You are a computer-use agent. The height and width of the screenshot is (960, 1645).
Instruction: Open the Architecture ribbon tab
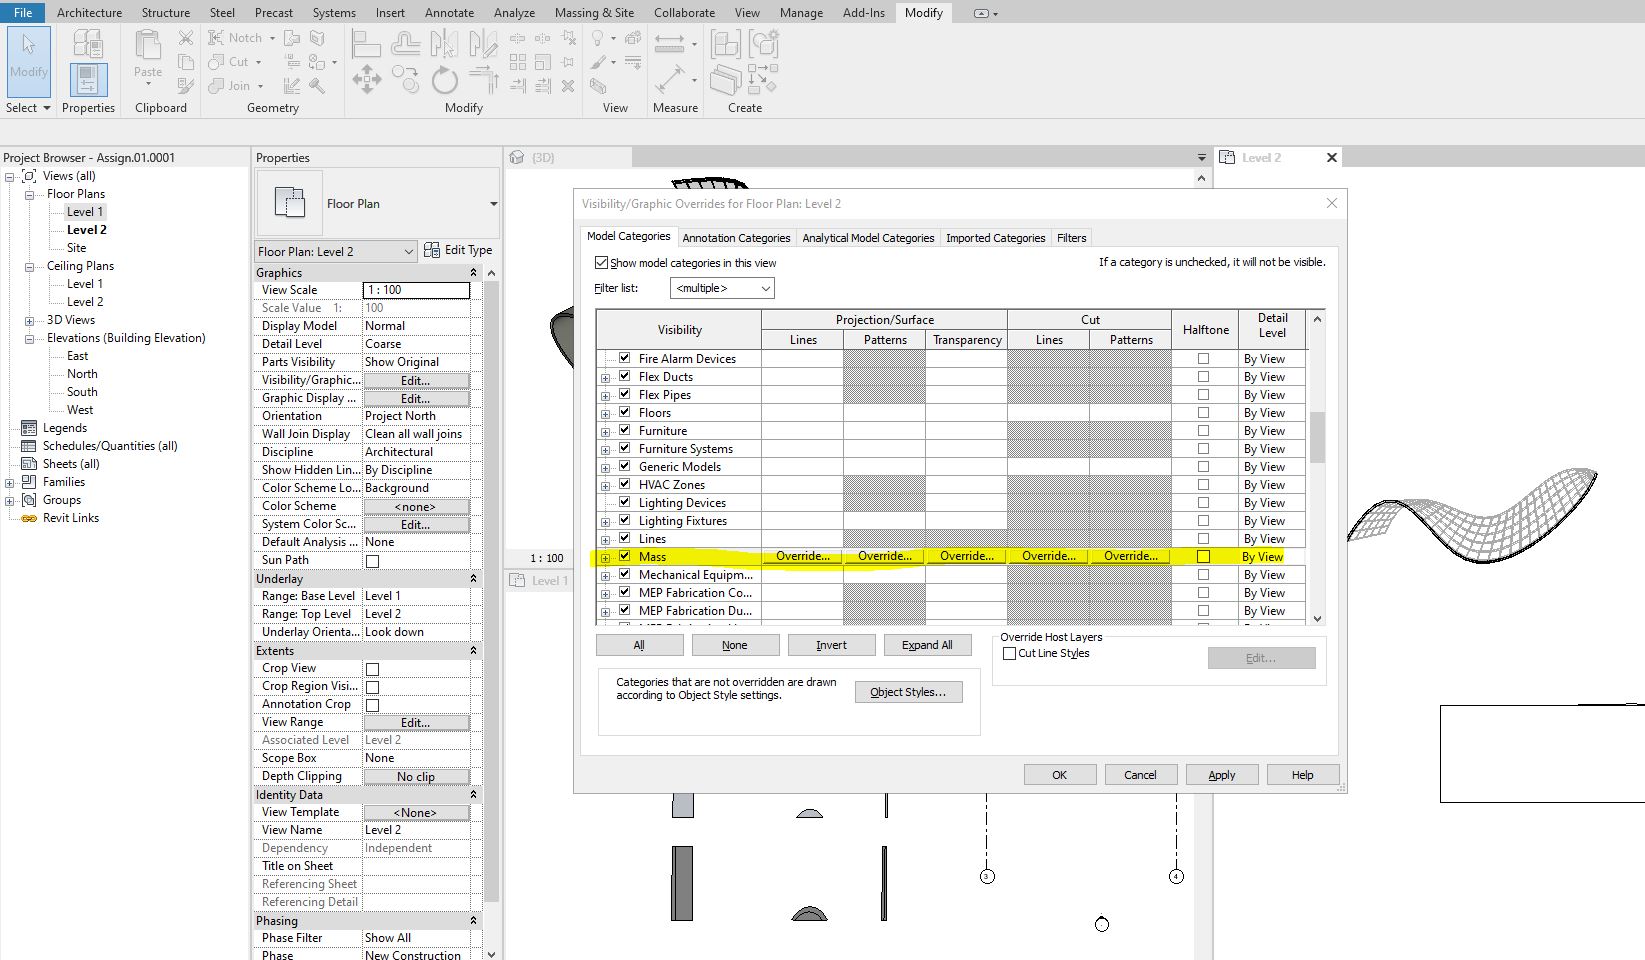point(90,12)
